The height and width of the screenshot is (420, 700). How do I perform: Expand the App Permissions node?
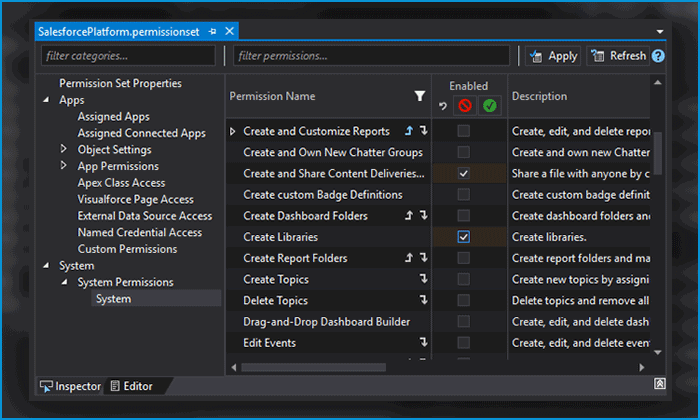[63, 165]
